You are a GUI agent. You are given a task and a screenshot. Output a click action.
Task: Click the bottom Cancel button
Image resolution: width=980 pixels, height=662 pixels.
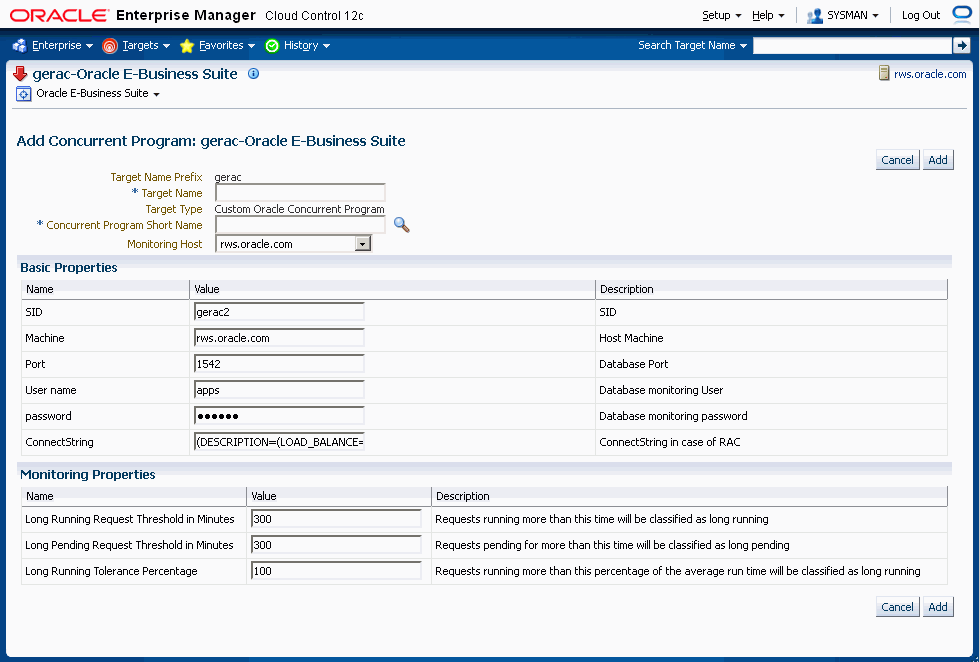[x=897, y=607]
